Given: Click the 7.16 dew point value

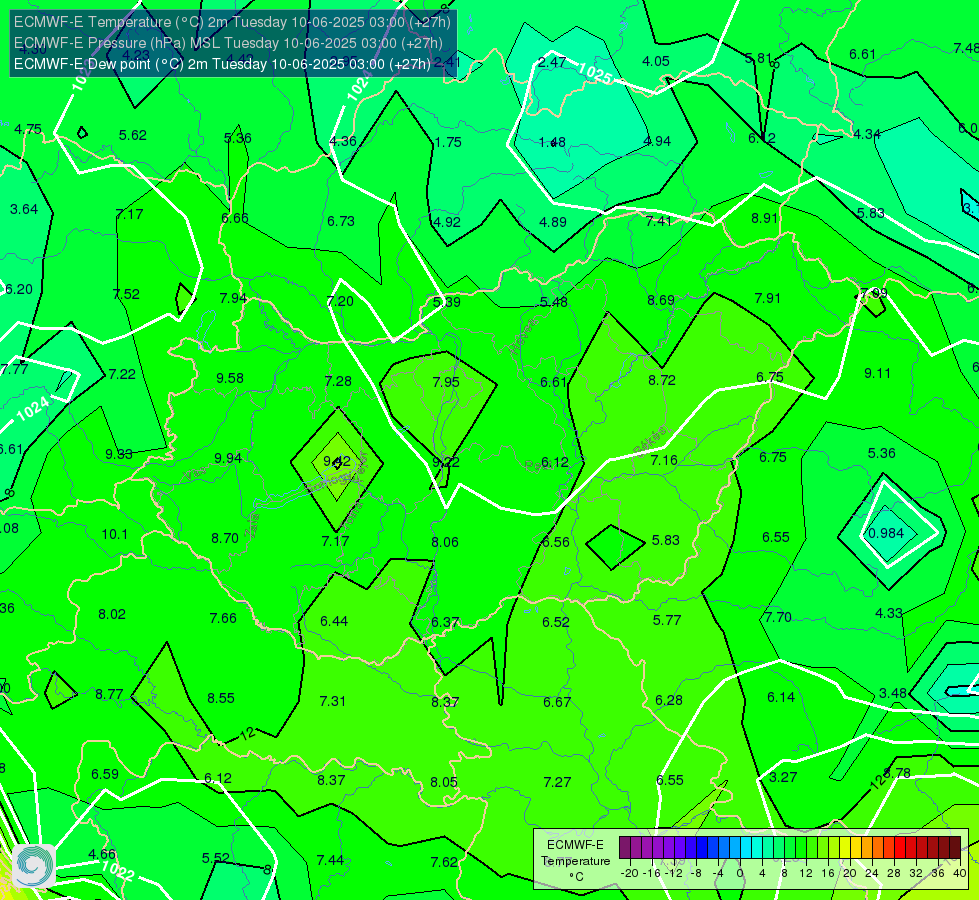Looking at the screenshot, I should (664, 461).
